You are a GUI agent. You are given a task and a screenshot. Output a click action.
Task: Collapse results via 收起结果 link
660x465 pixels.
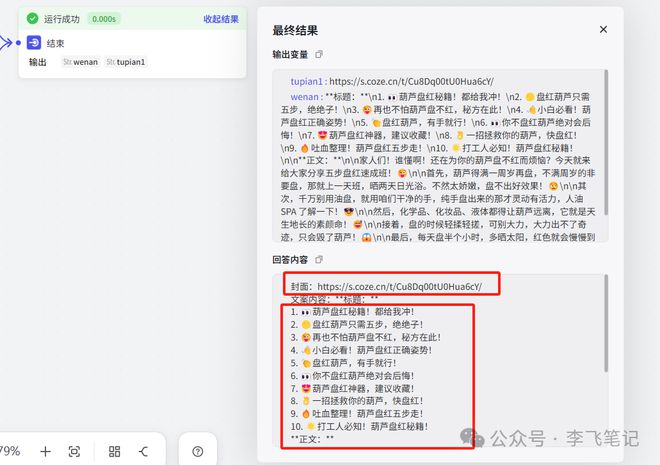[221, 19]
